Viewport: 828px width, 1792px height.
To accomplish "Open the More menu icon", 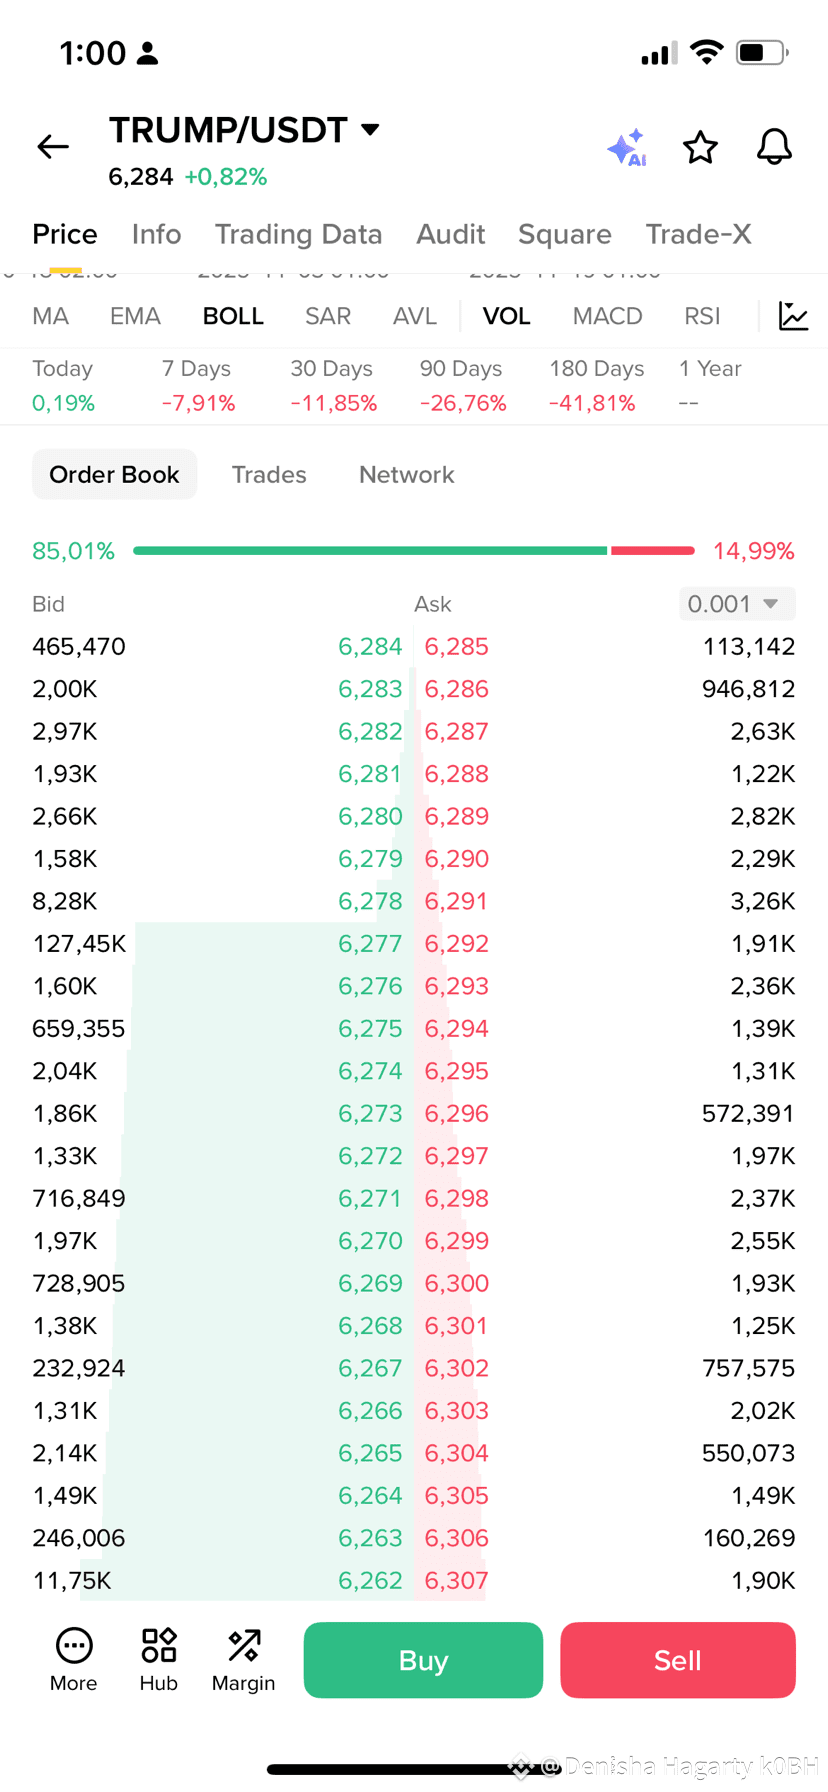I will pos(74,1660).
